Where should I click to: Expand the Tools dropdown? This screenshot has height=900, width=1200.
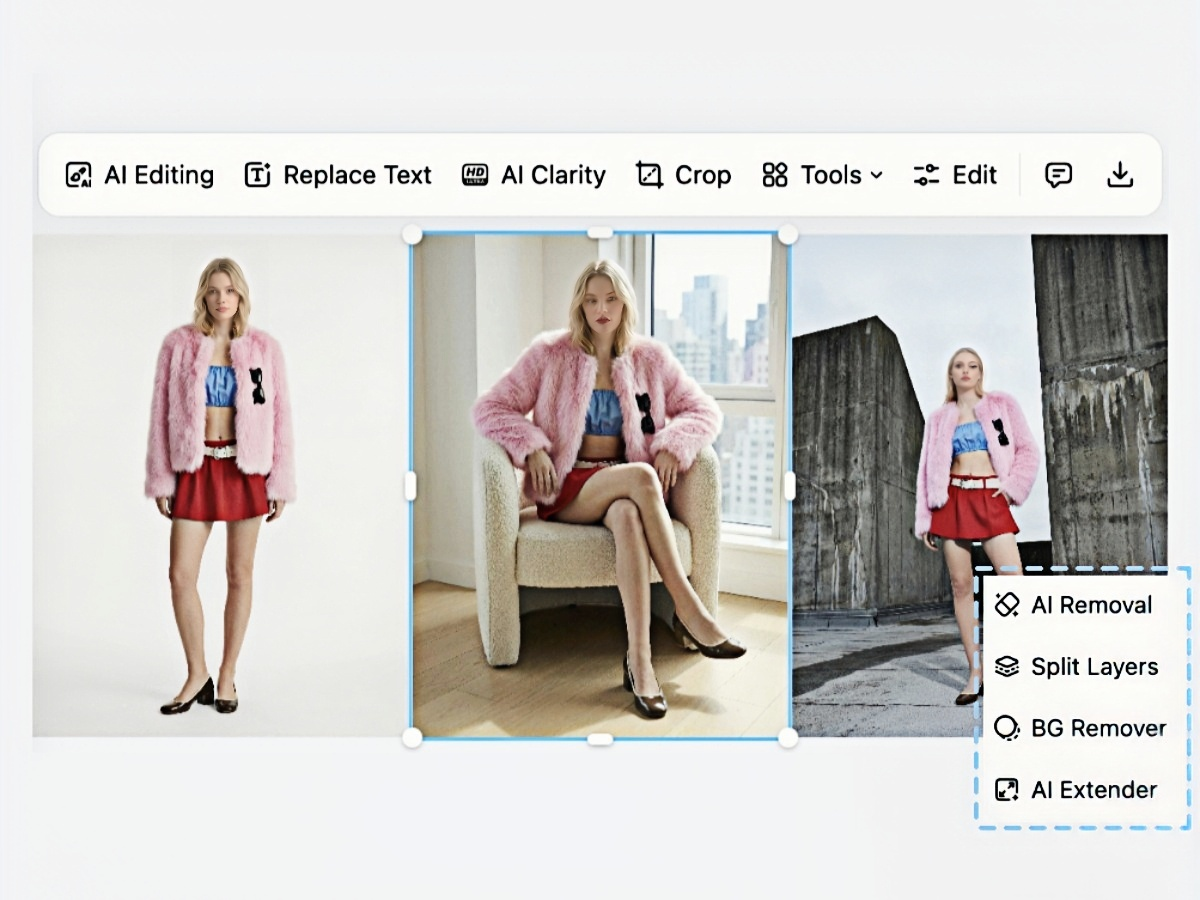coord(820,175)
